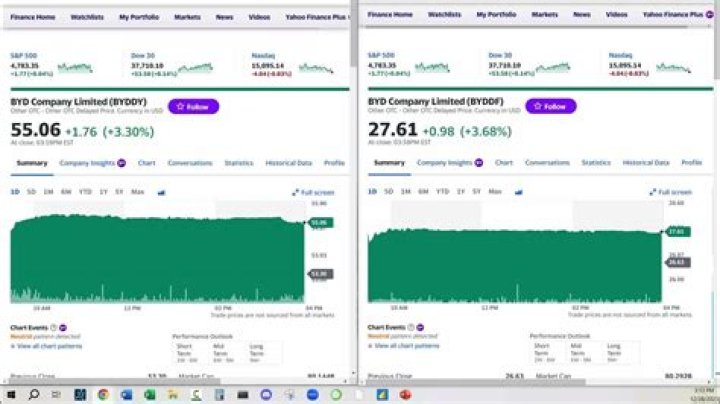Open Zoom blue circle taskbar icon
This screenshot has width=720, height=404.
pos(313,394)
